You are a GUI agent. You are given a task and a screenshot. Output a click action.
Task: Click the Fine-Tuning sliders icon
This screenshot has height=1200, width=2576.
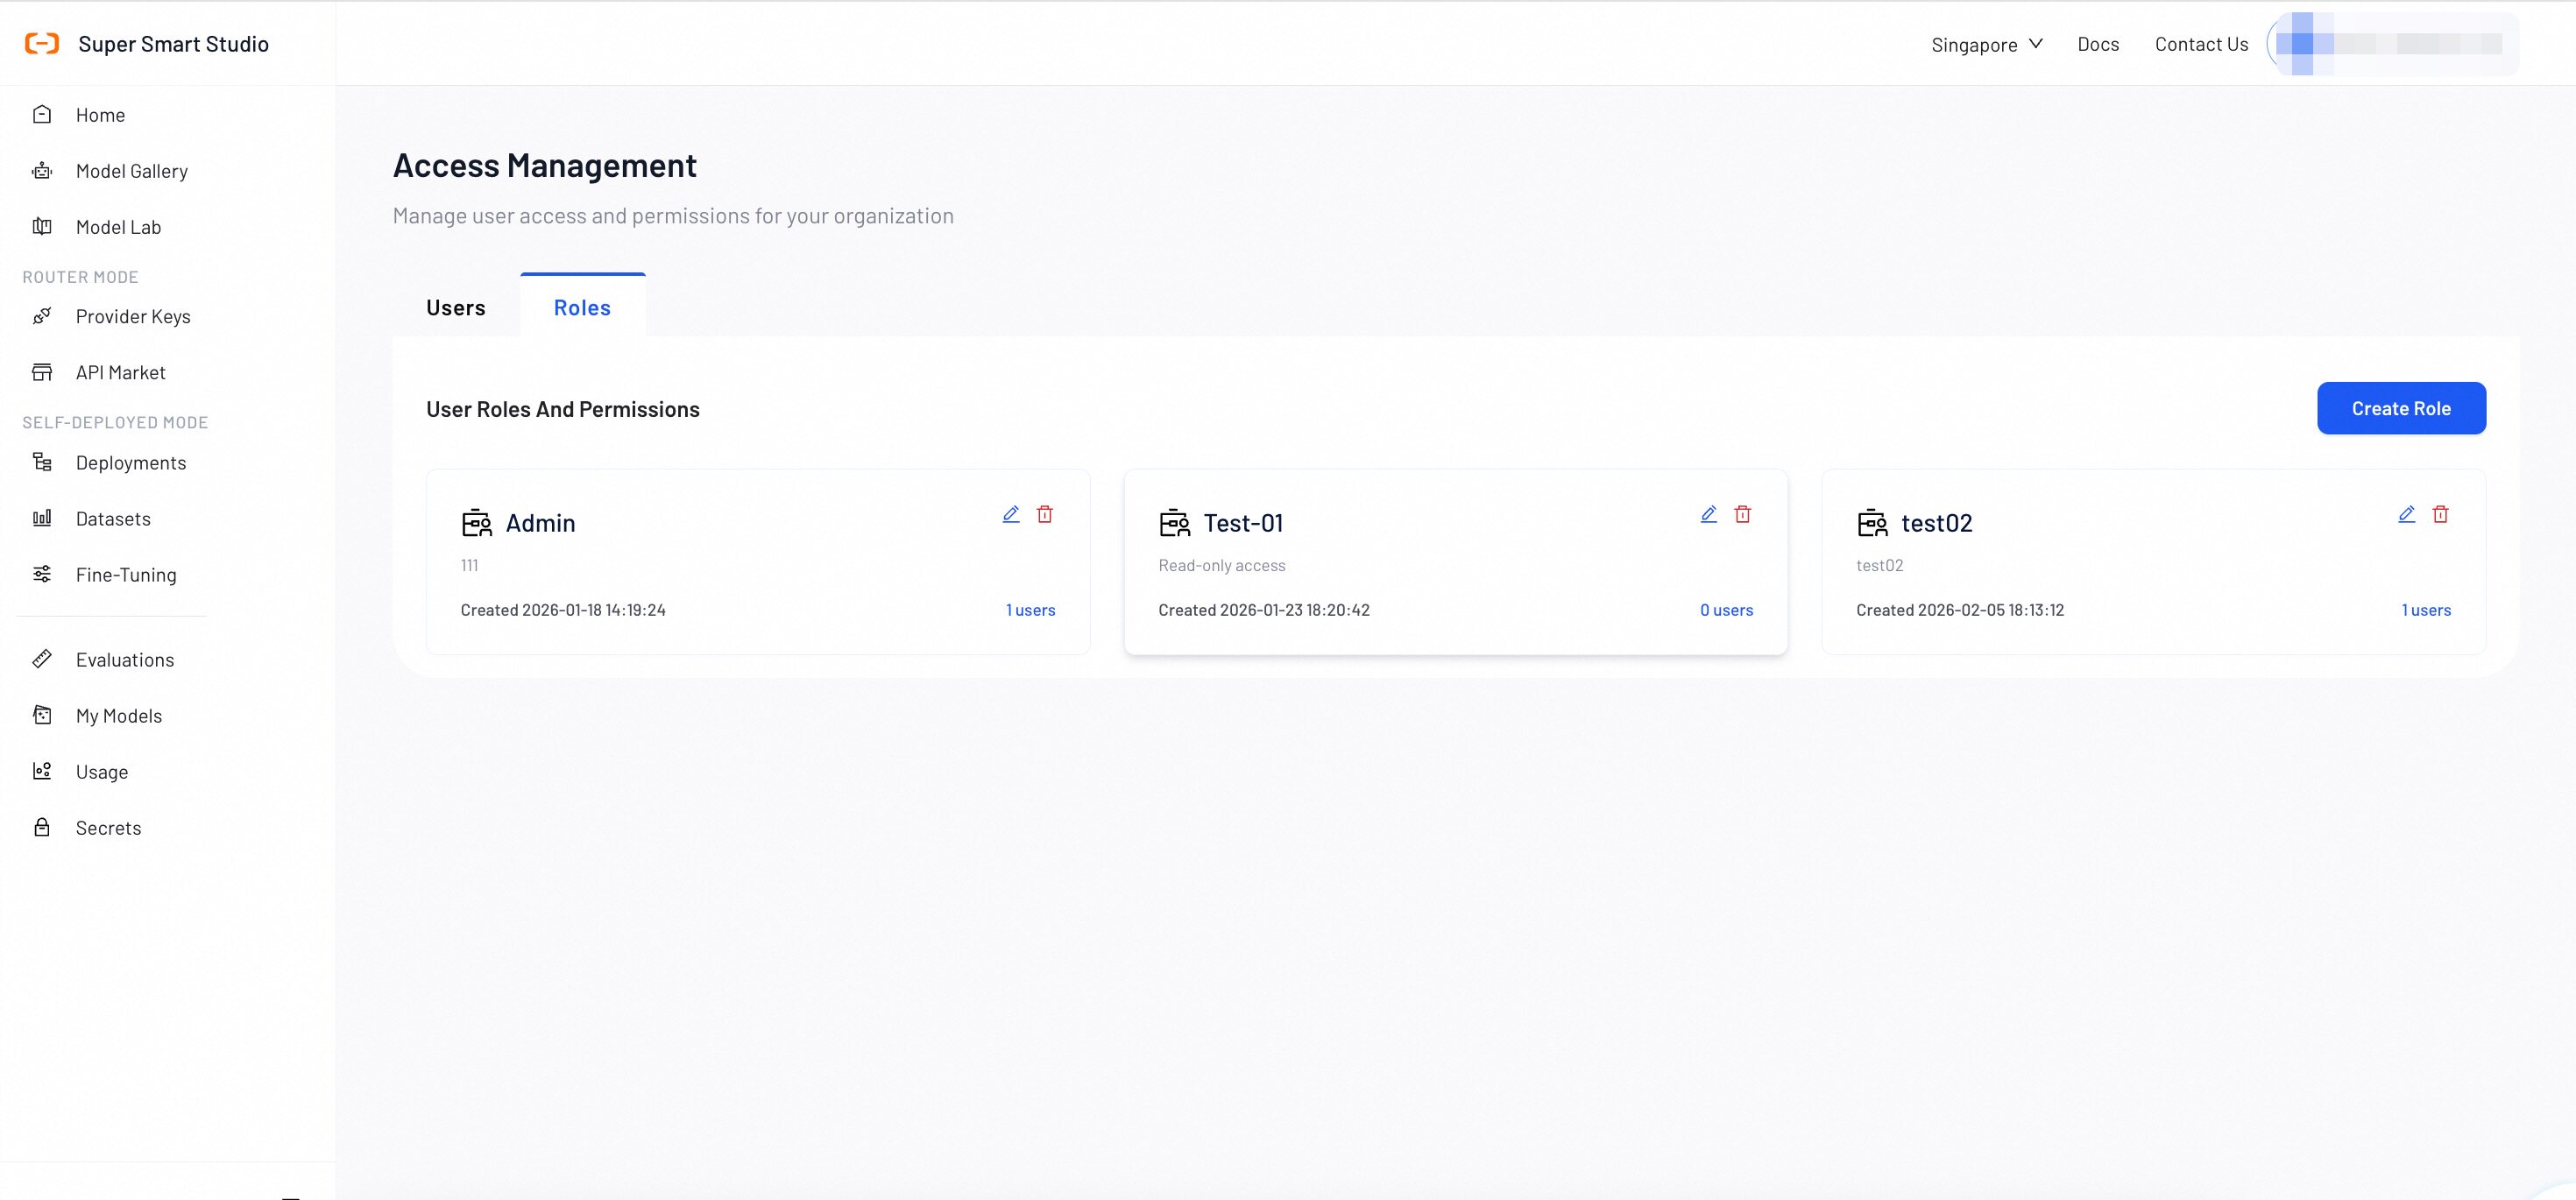(42, 574)
